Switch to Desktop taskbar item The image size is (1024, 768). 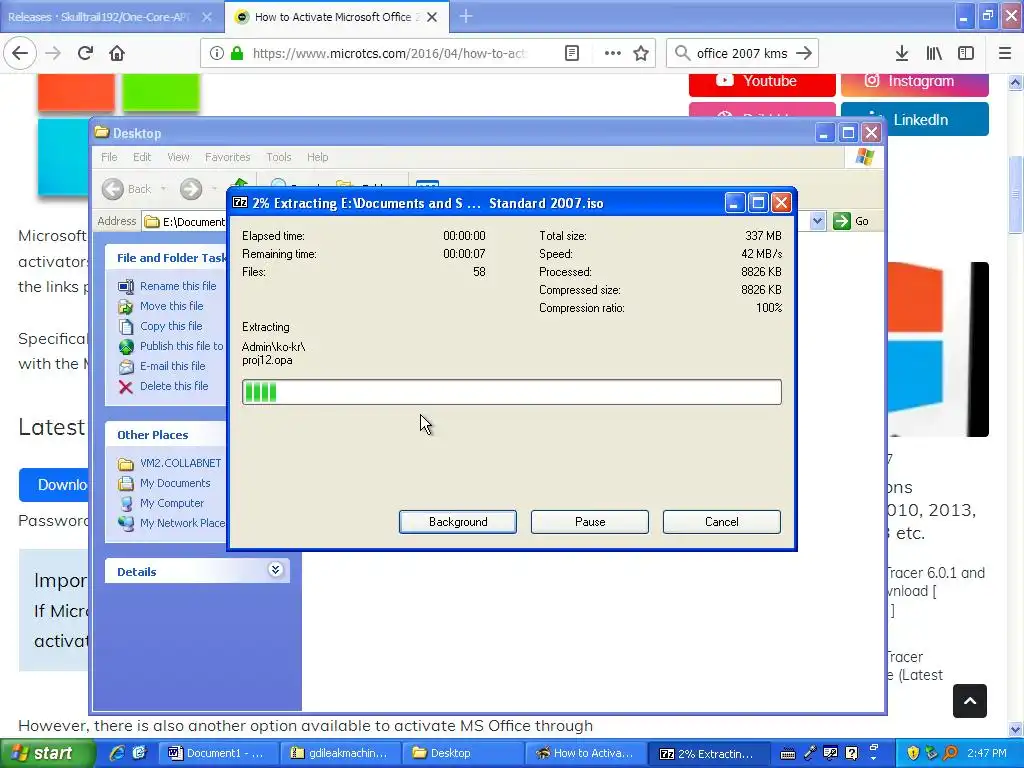tap(463, 753)
